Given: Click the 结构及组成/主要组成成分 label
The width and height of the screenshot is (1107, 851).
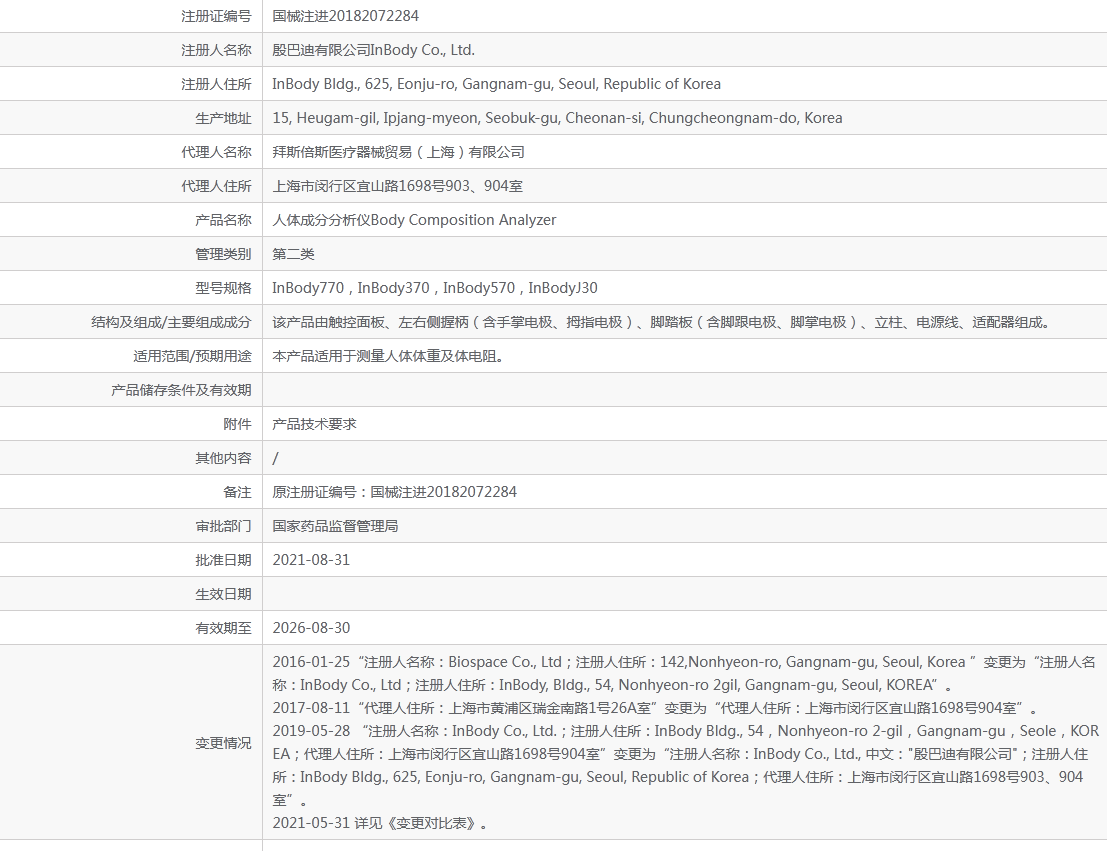Looking at the screenshot, I should pyautogui.click(x=171, y=322).
